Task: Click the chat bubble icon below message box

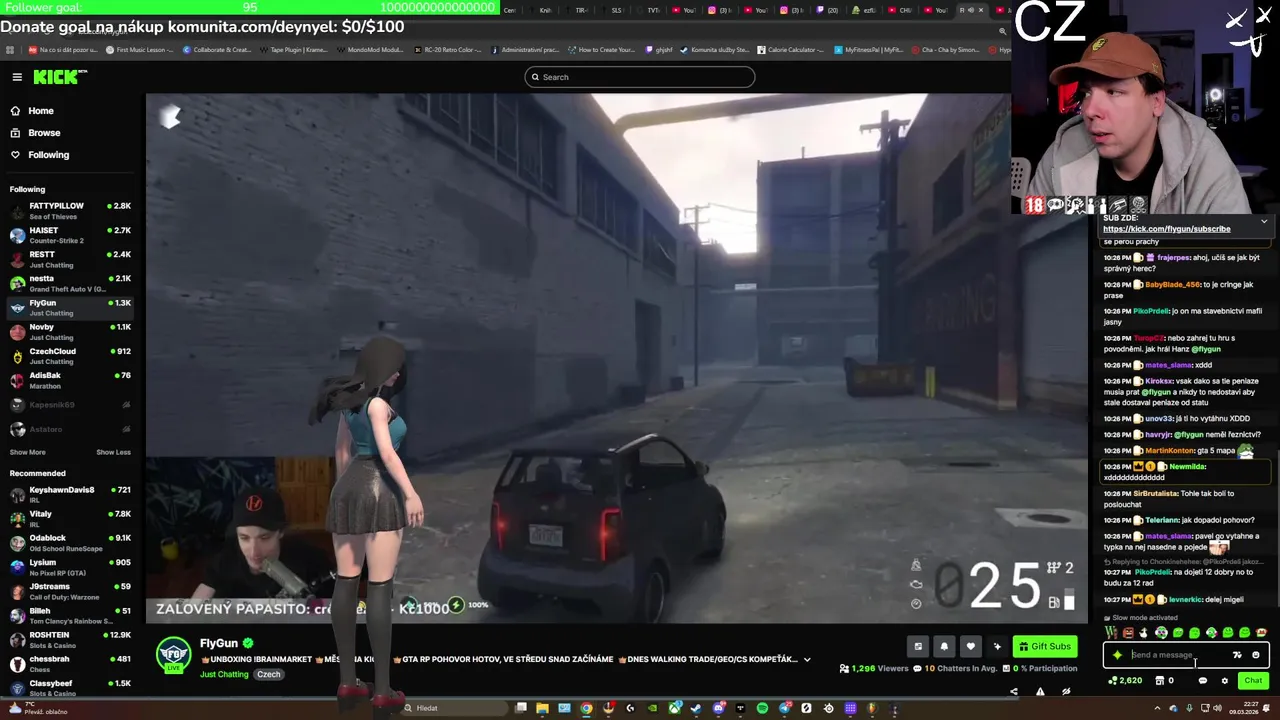Action: click(x=1203, y=681)
